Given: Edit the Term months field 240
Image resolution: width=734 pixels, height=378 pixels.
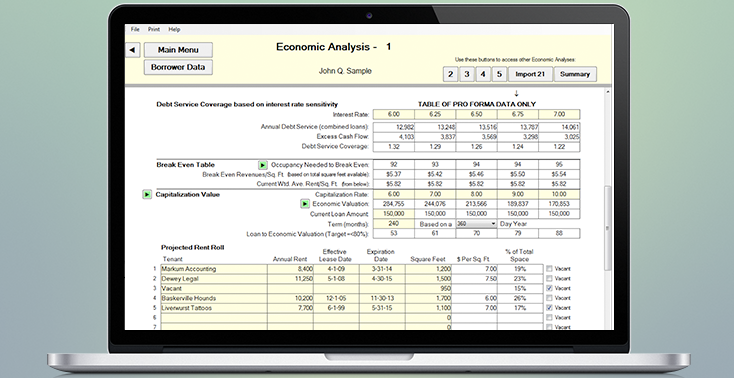Looking at the screenshot, I should tap(394, 224).
